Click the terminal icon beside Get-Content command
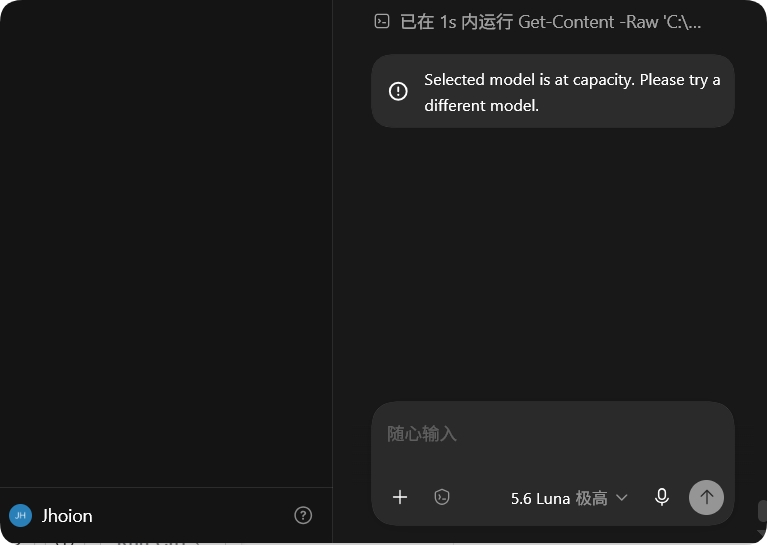Screen dimensions: 767x545 pos(382,22)
